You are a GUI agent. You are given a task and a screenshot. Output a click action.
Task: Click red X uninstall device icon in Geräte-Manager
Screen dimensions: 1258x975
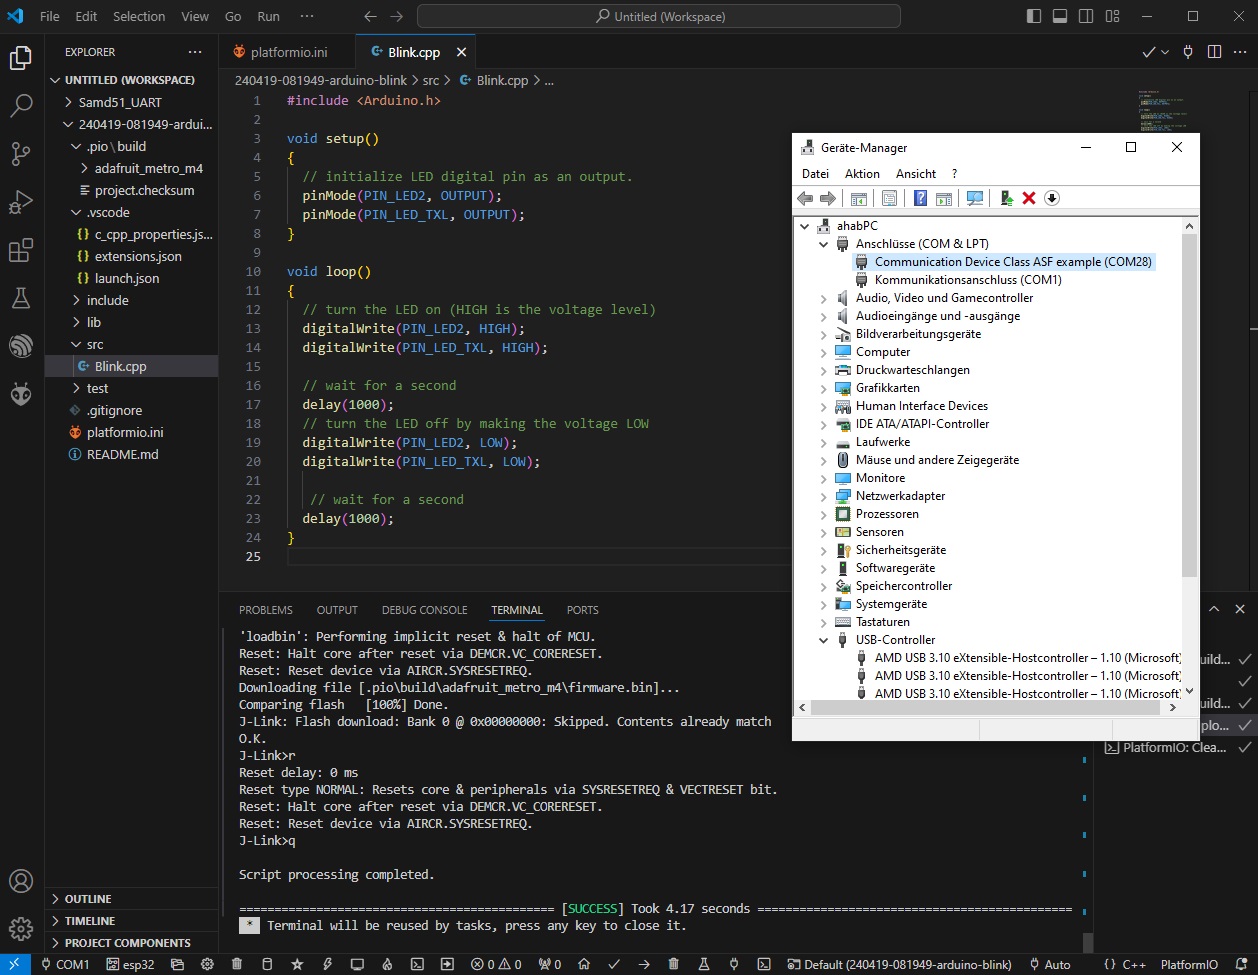pyautogui.click(x=1029, y=198)
